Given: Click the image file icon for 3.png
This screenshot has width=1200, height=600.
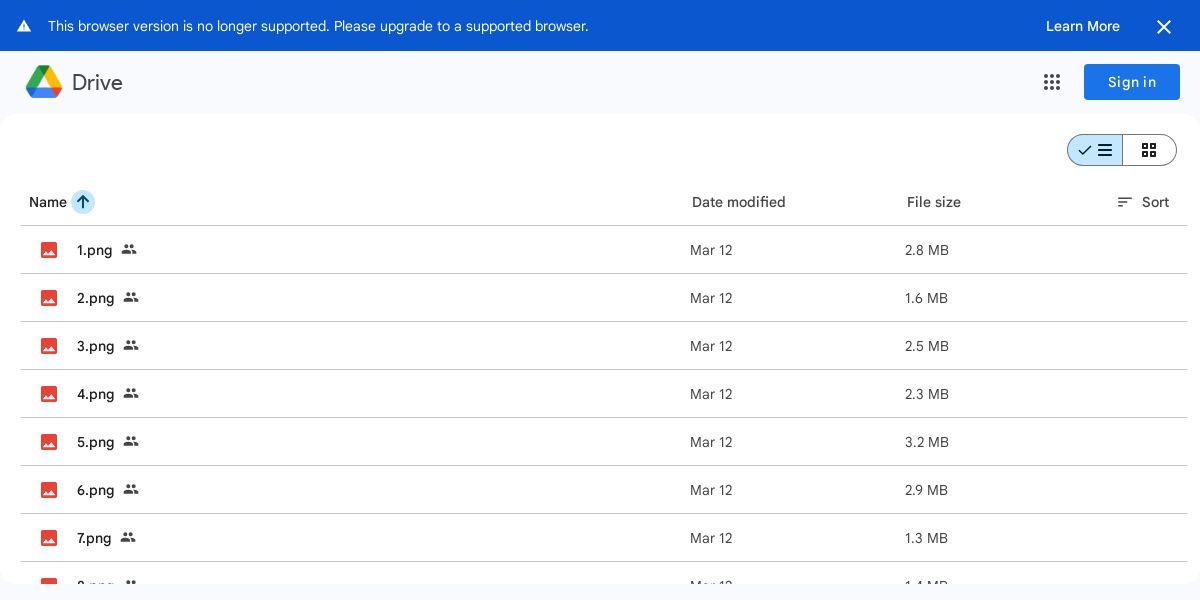Looking at the screenshot, I should click(49, 346).
